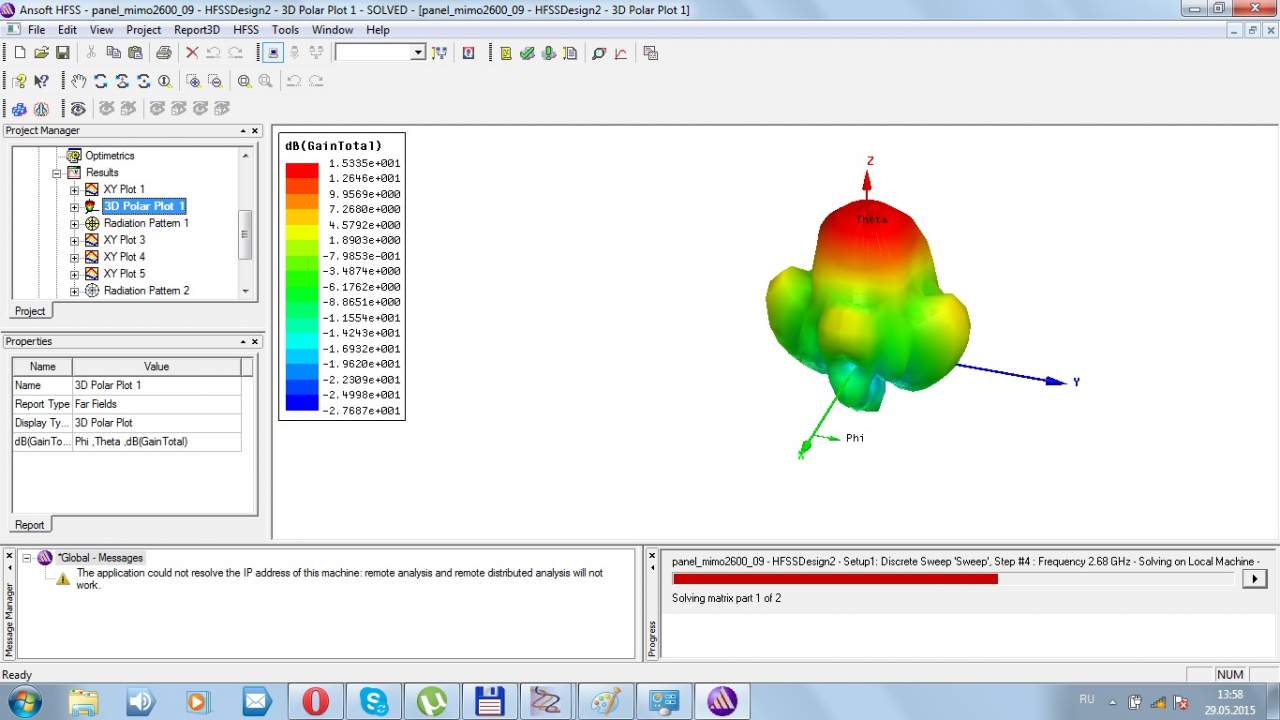Screen dimensions: 1280x720
Task: Click Opera browser in the taskbar
Action: pos(315,701)
